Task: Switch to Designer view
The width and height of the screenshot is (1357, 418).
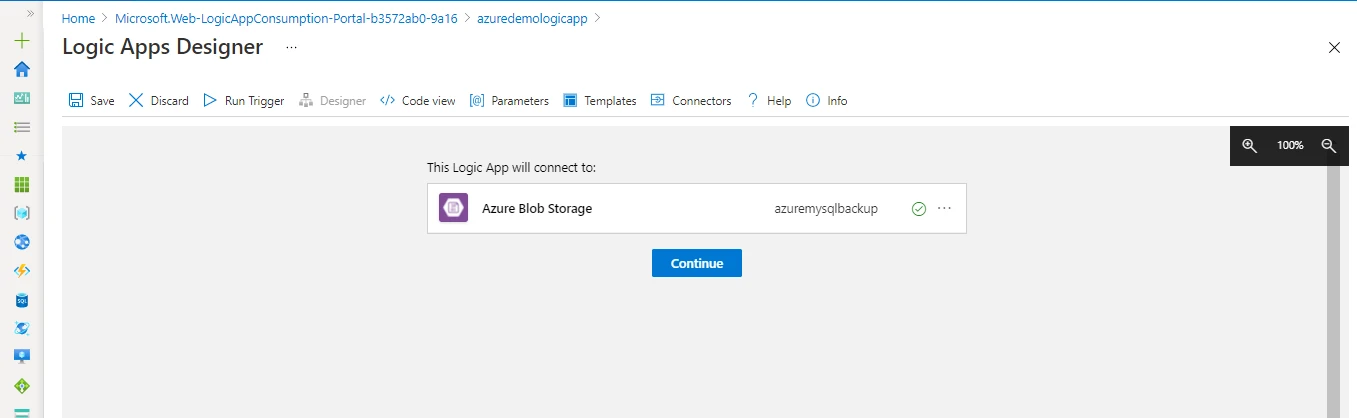Action: point(332,100)
